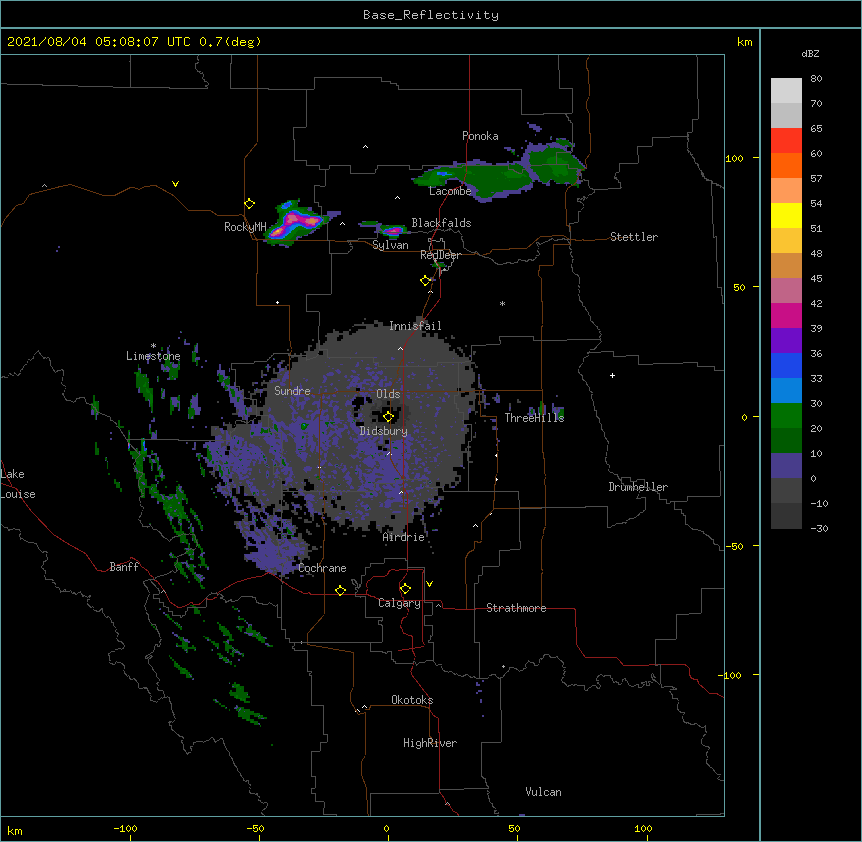Click the Lake Louise label
Image resolution: width=862 pixels, height=842 pixels.
pyautogui.click(x=18, y=484)
